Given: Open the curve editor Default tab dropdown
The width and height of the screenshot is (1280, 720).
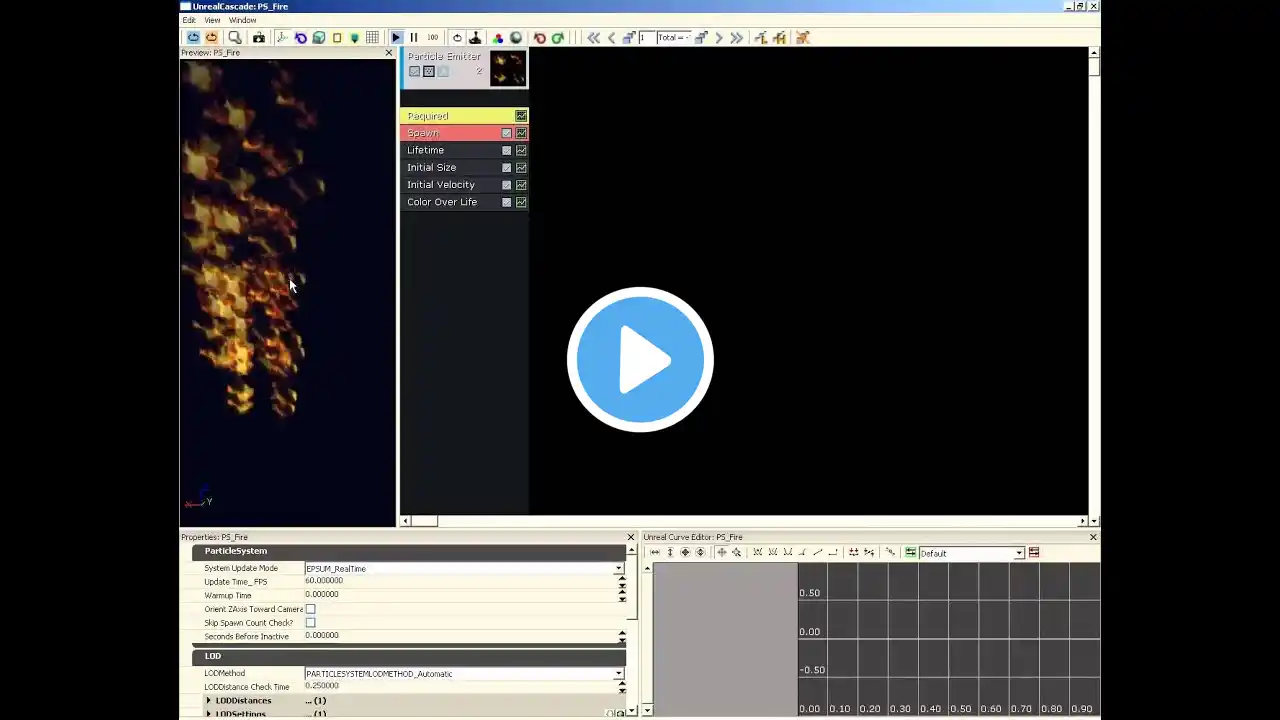Looking at the screenshot, I should point(1019,553).
